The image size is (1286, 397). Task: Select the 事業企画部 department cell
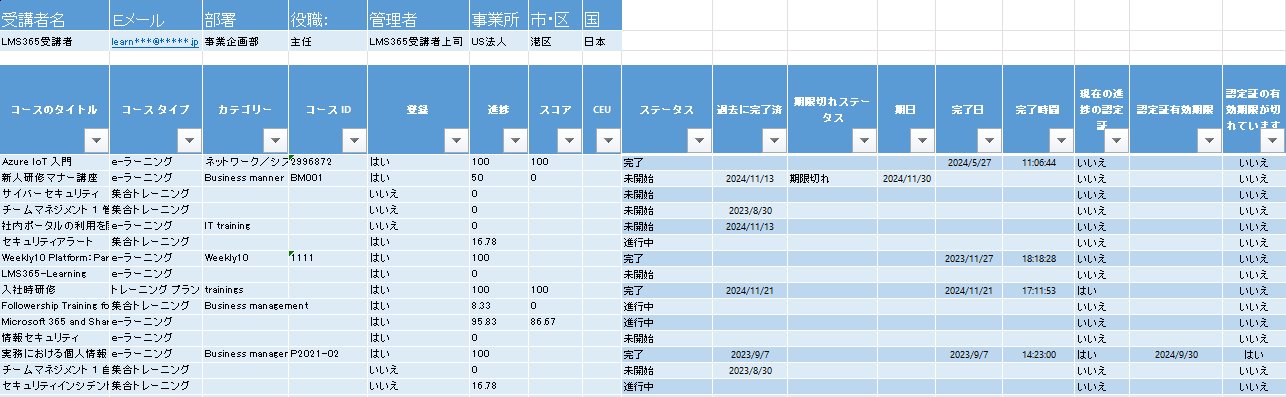[x=245, y=41]
